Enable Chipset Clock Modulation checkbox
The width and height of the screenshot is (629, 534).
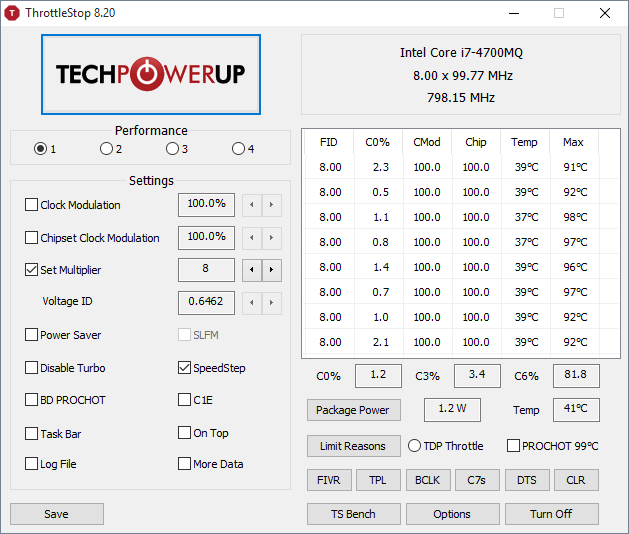[x=31, y=238]
